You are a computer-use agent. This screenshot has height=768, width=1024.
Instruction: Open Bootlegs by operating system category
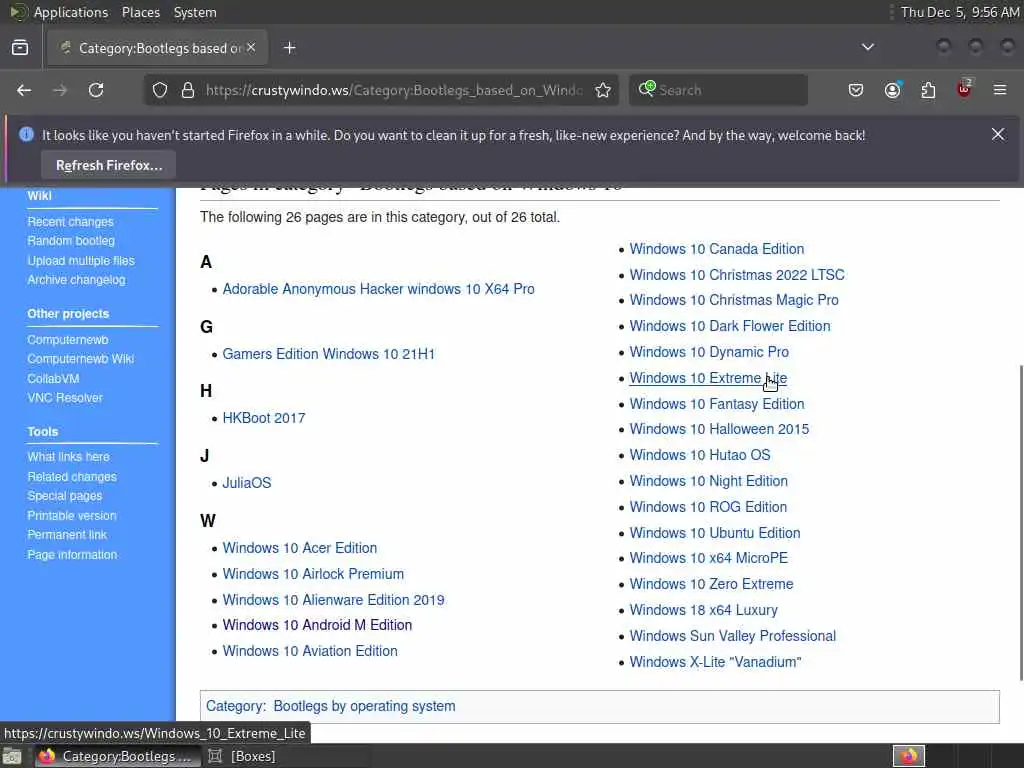point(364,706)
